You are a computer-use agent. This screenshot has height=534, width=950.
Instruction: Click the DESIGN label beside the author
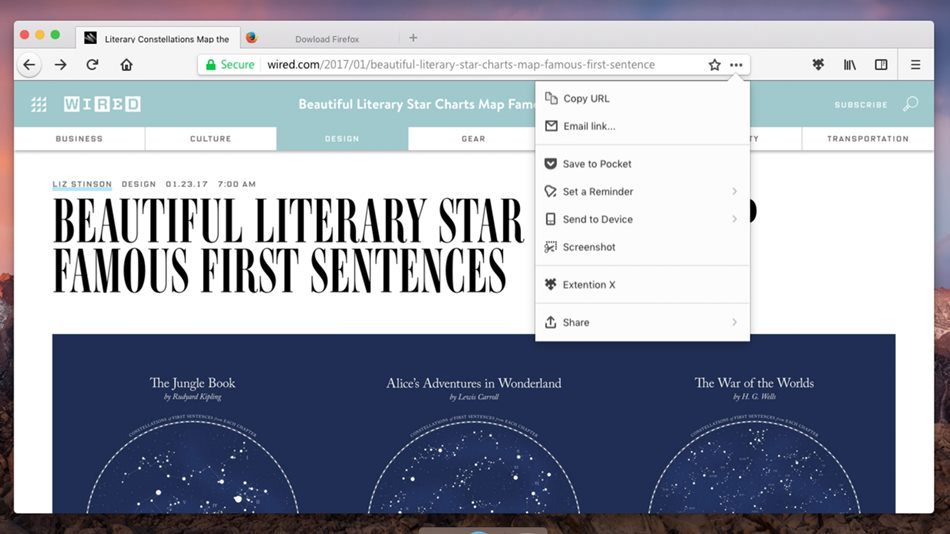pyautogui.click(x=139, y=184)
